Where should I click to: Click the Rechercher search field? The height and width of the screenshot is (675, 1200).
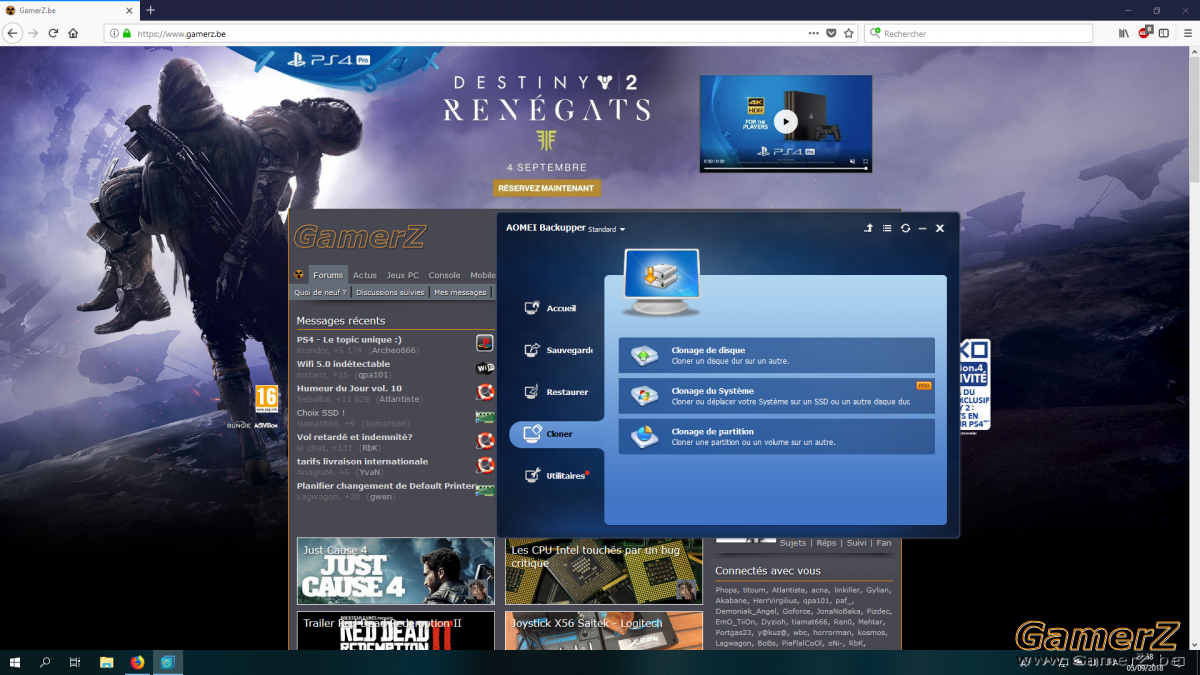coord(978,33)
